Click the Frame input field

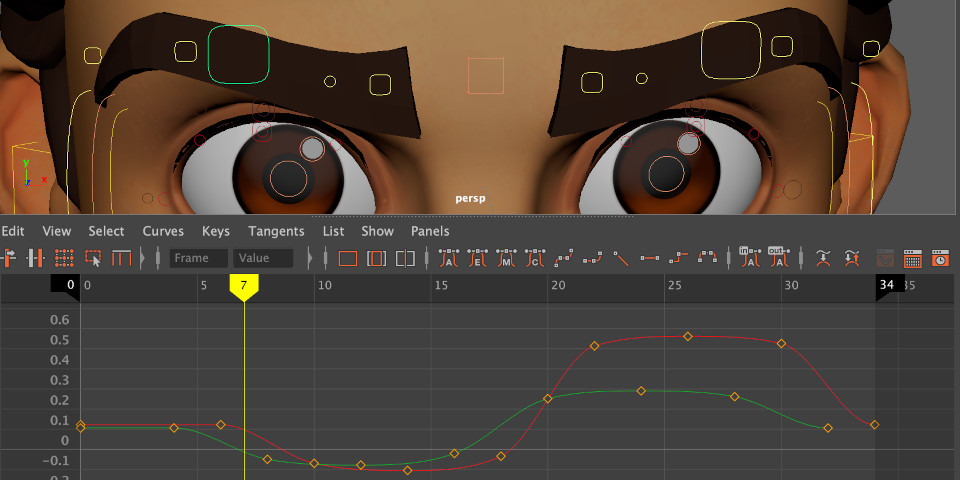coord(198,258)
